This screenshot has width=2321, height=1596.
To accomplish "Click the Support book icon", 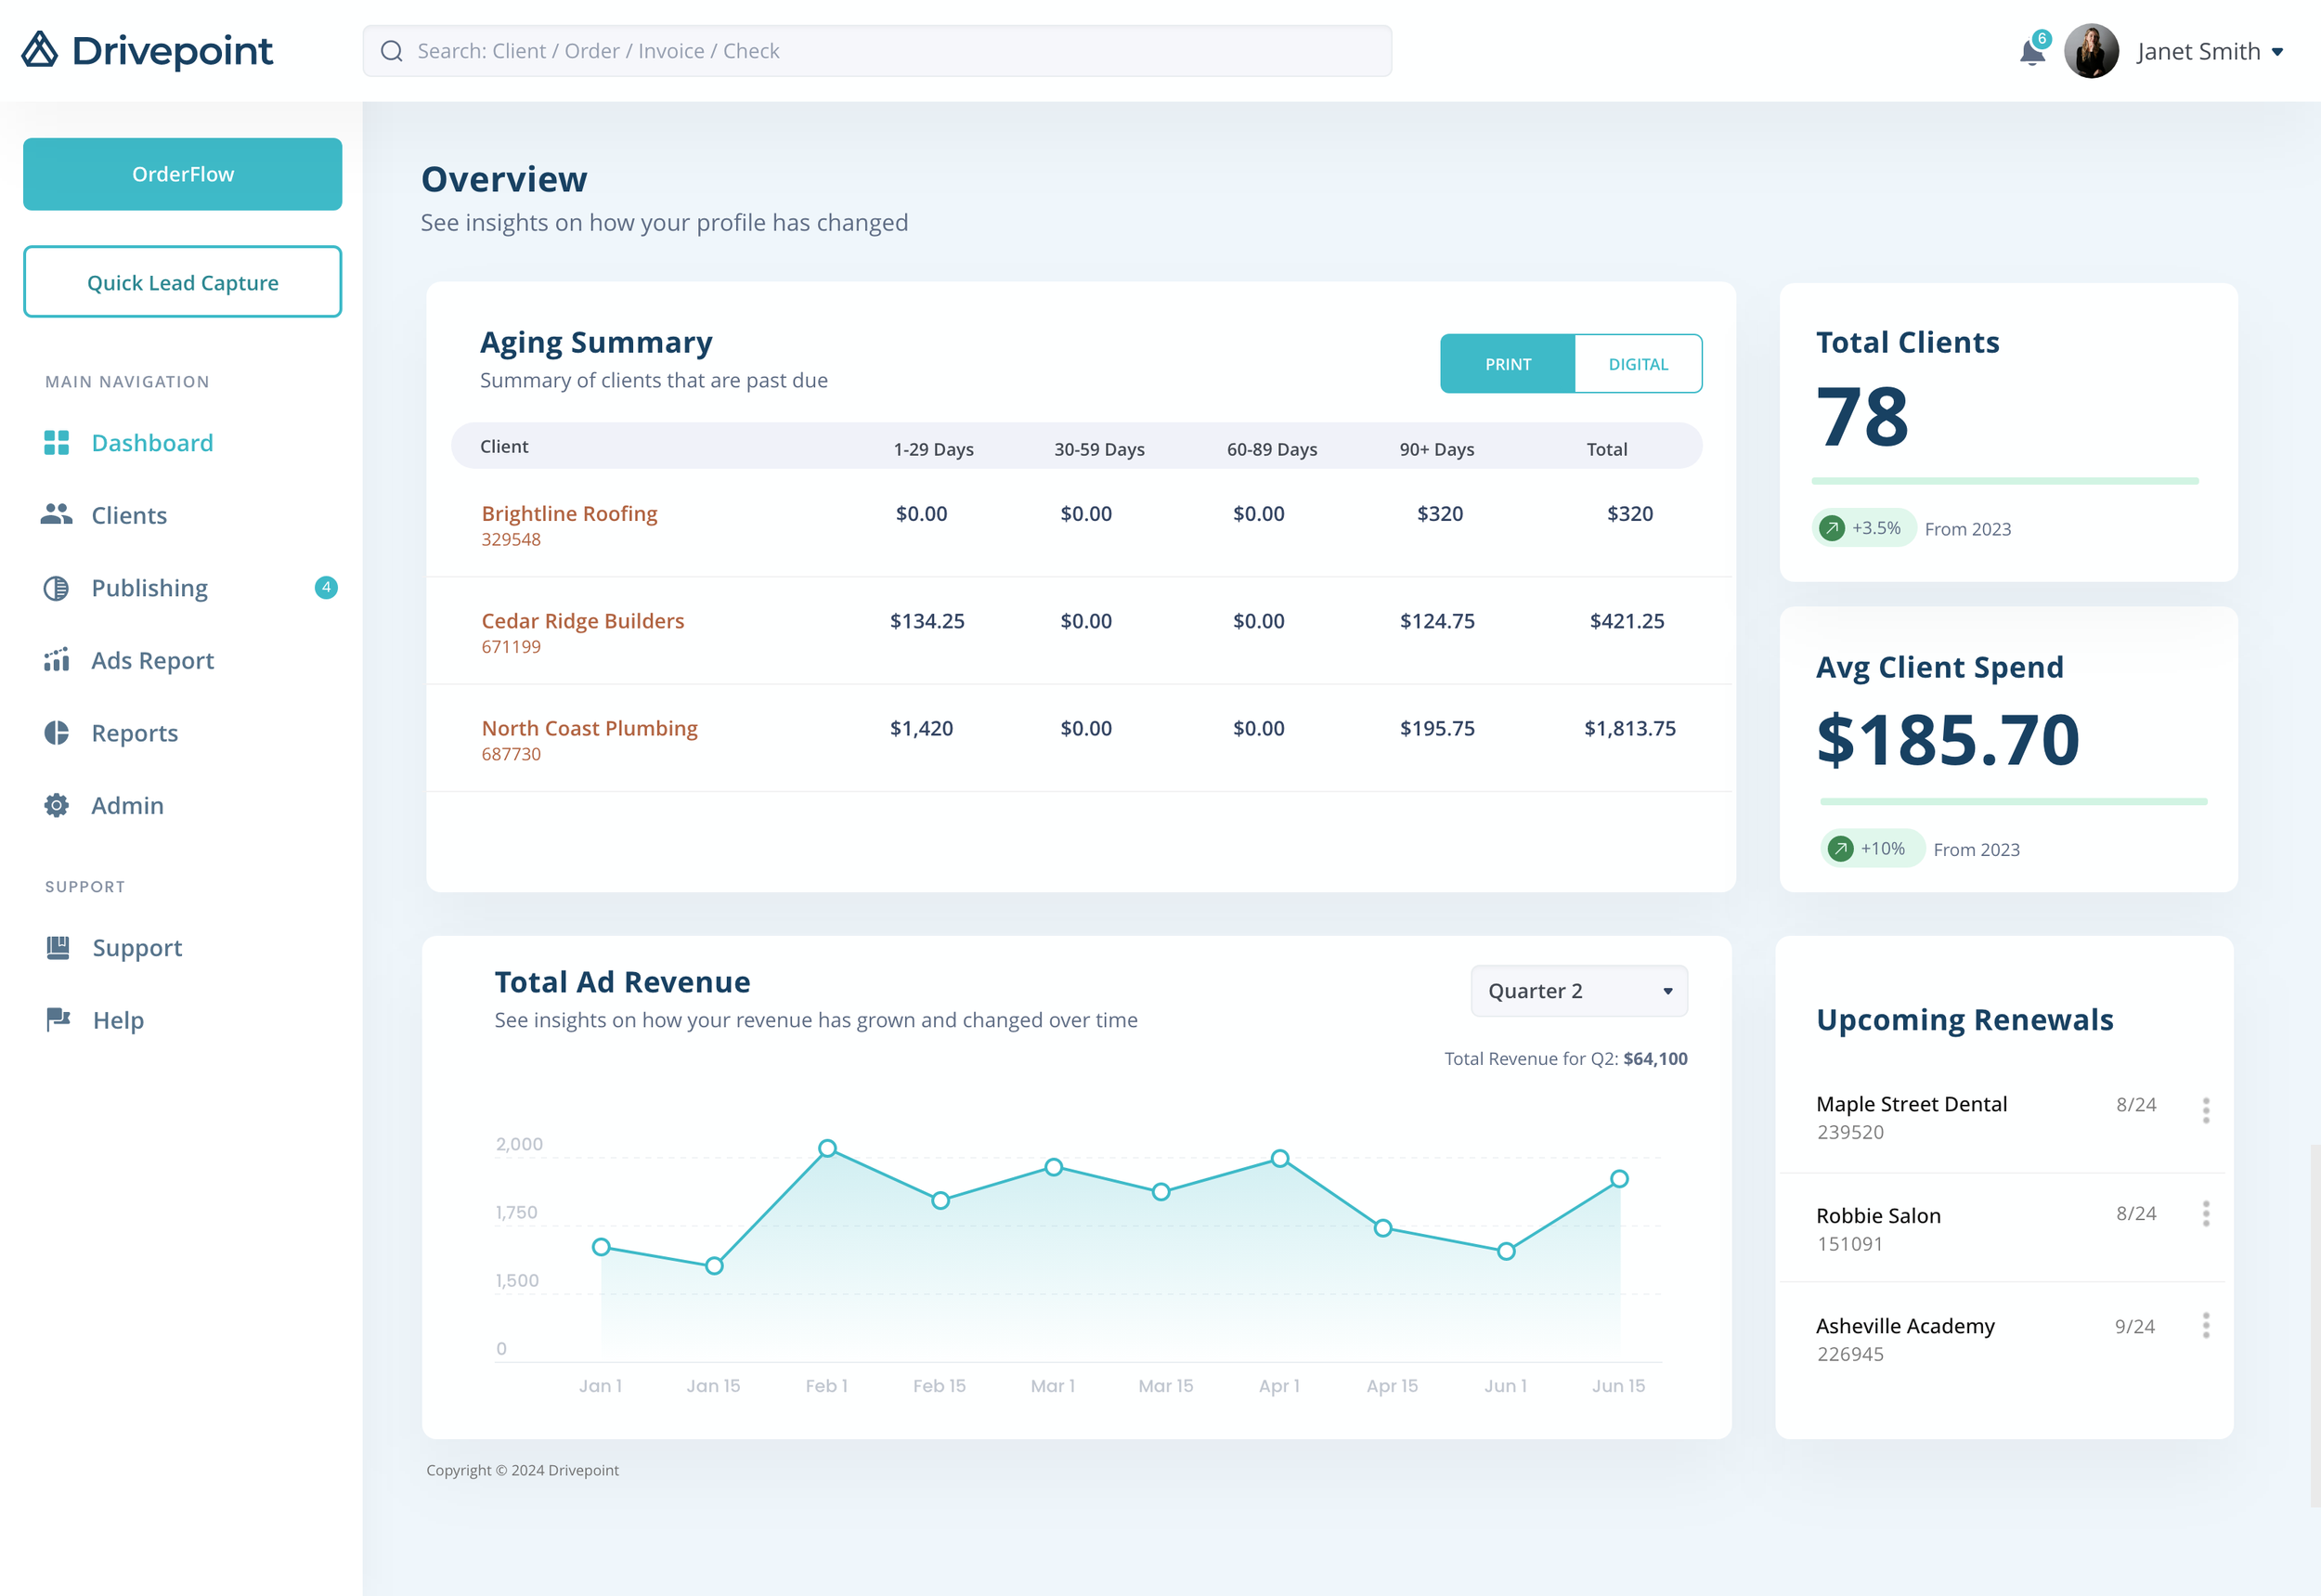I will pyautogui.click(x=58, y=947).
